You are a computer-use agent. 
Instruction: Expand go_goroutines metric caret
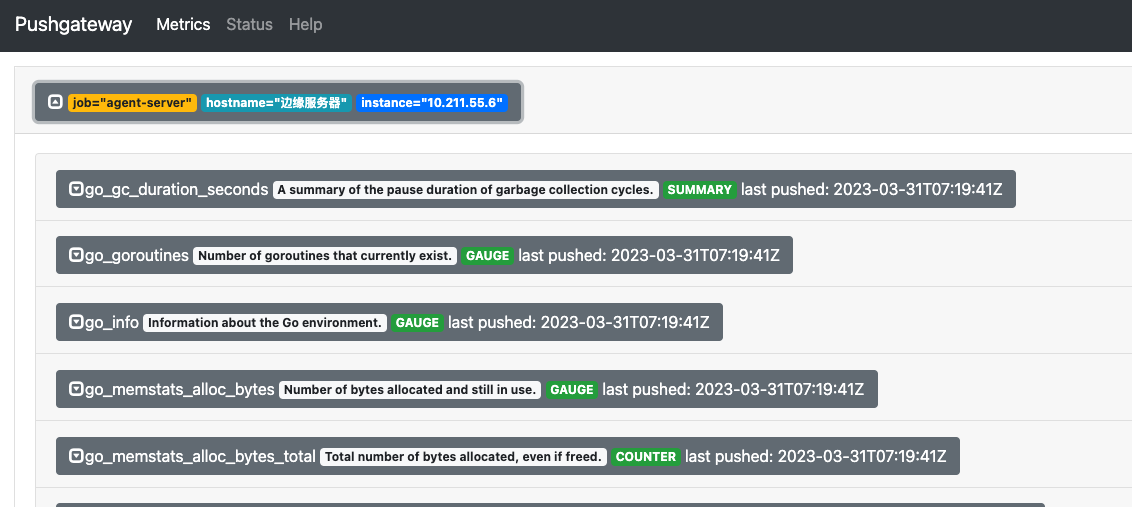pyautogui.click(x=77, y=255)
